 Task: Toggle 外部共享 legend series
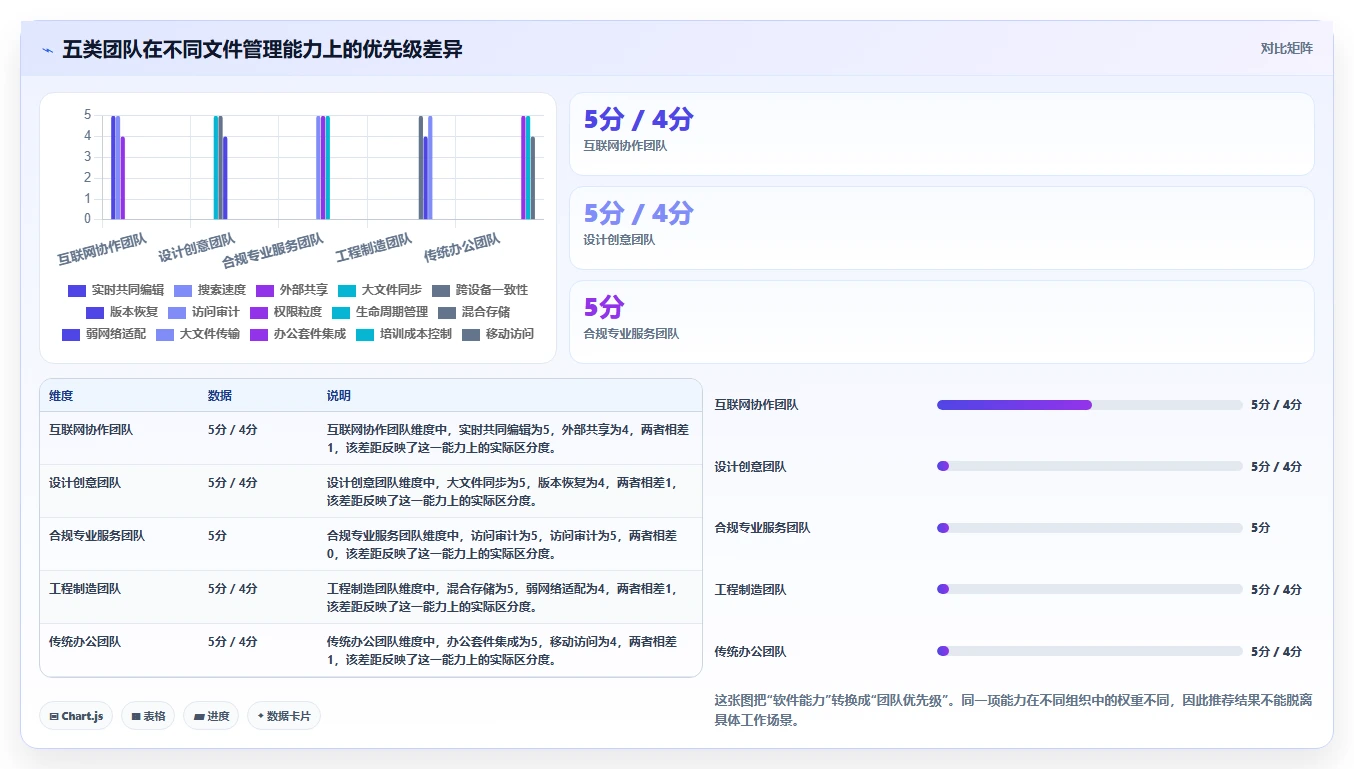(292, 290)
